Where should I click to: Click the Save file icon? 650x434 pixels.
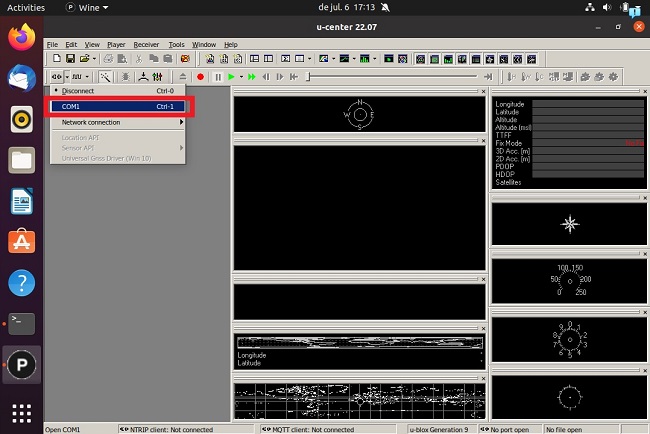pos(71,59)
